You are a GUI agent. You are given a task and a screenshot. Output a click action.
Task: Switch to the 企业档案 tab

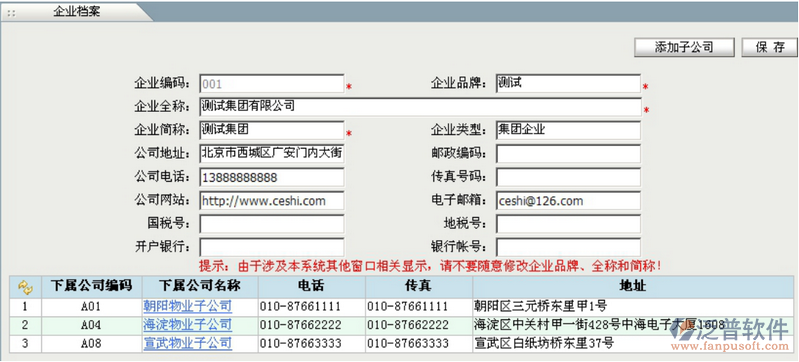point(76,12)
